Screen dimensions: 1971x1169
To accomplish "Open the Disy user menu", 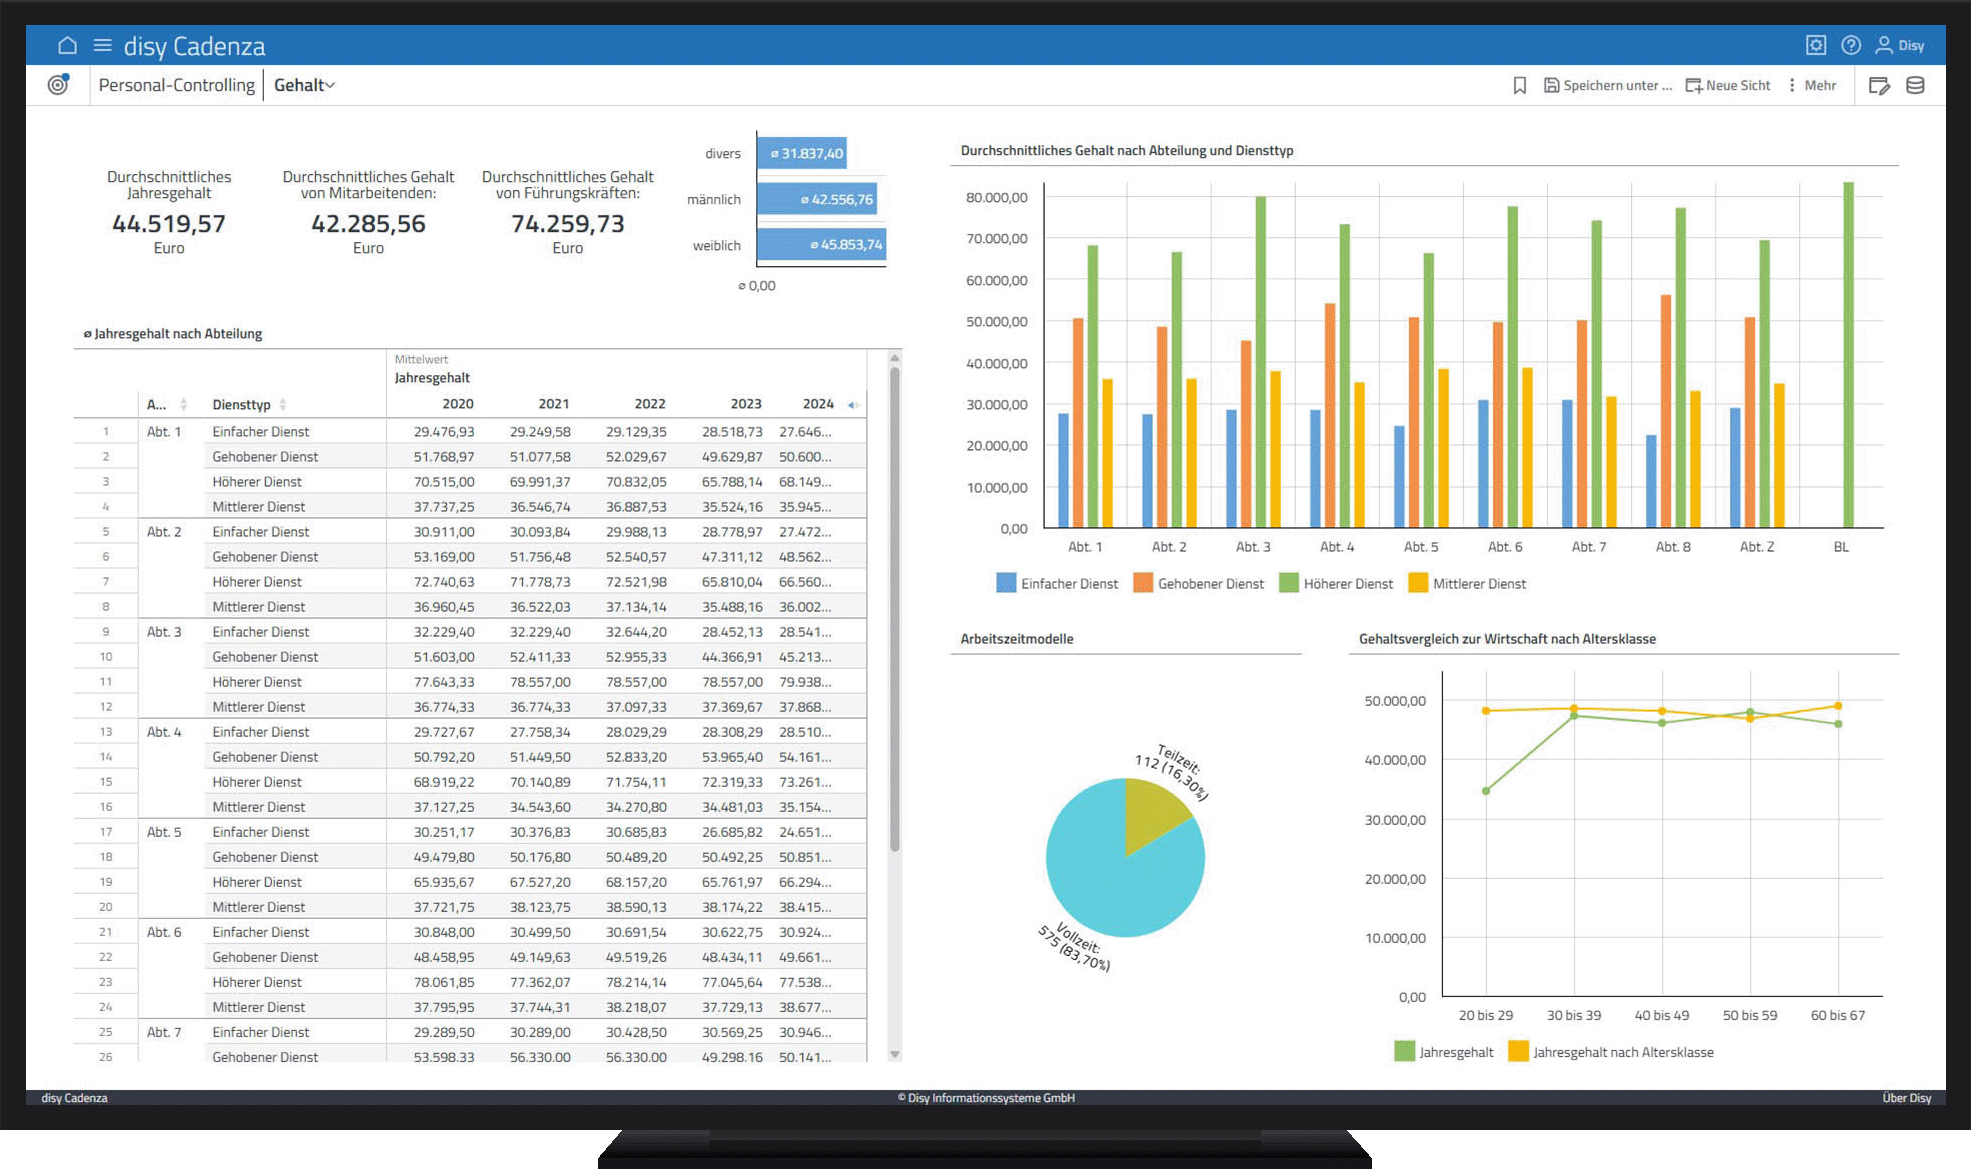I will (1899, 45).
